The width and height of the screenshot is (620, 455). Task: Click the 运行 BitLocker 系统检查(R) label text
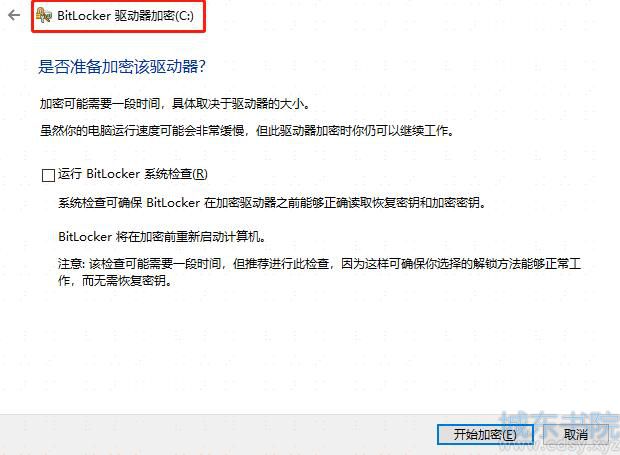133,174
